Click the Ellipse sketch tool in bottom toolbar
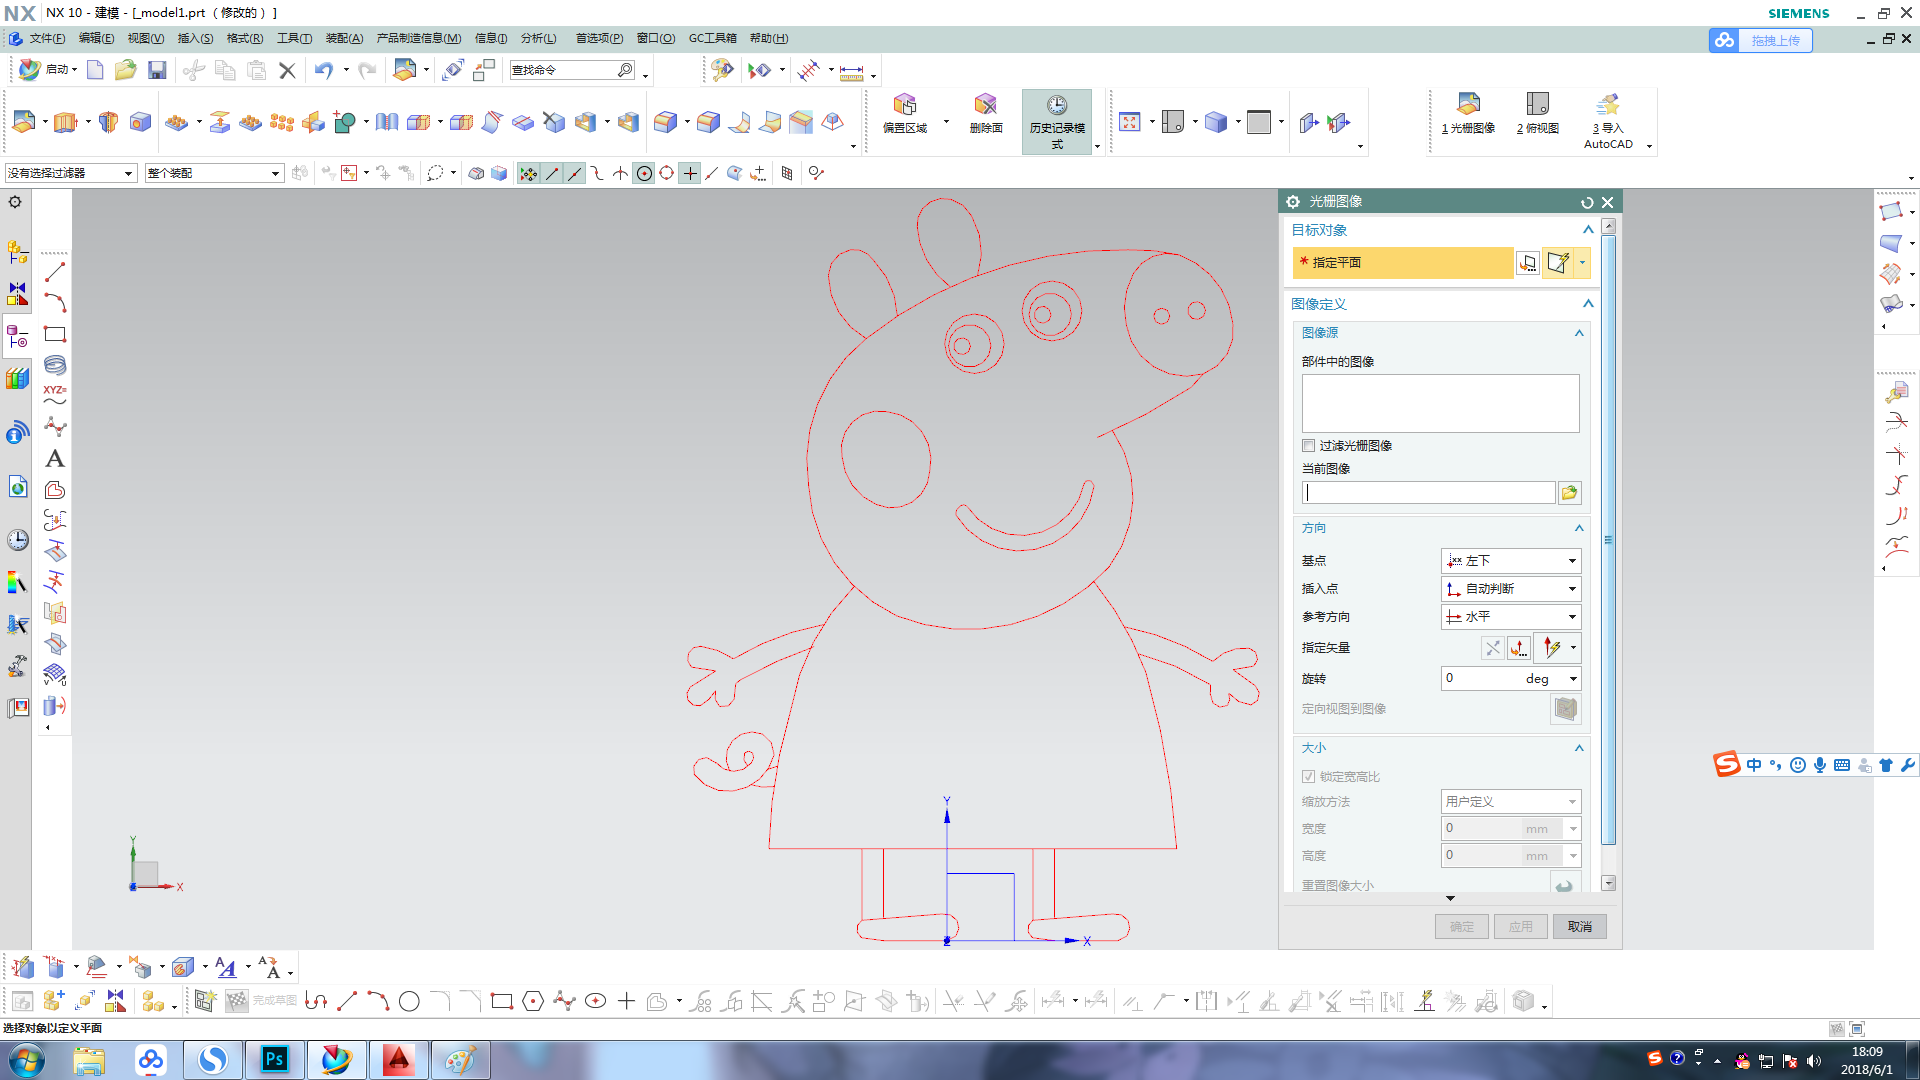This screenshot has height=1080, width=1920. click(595, 1001)
